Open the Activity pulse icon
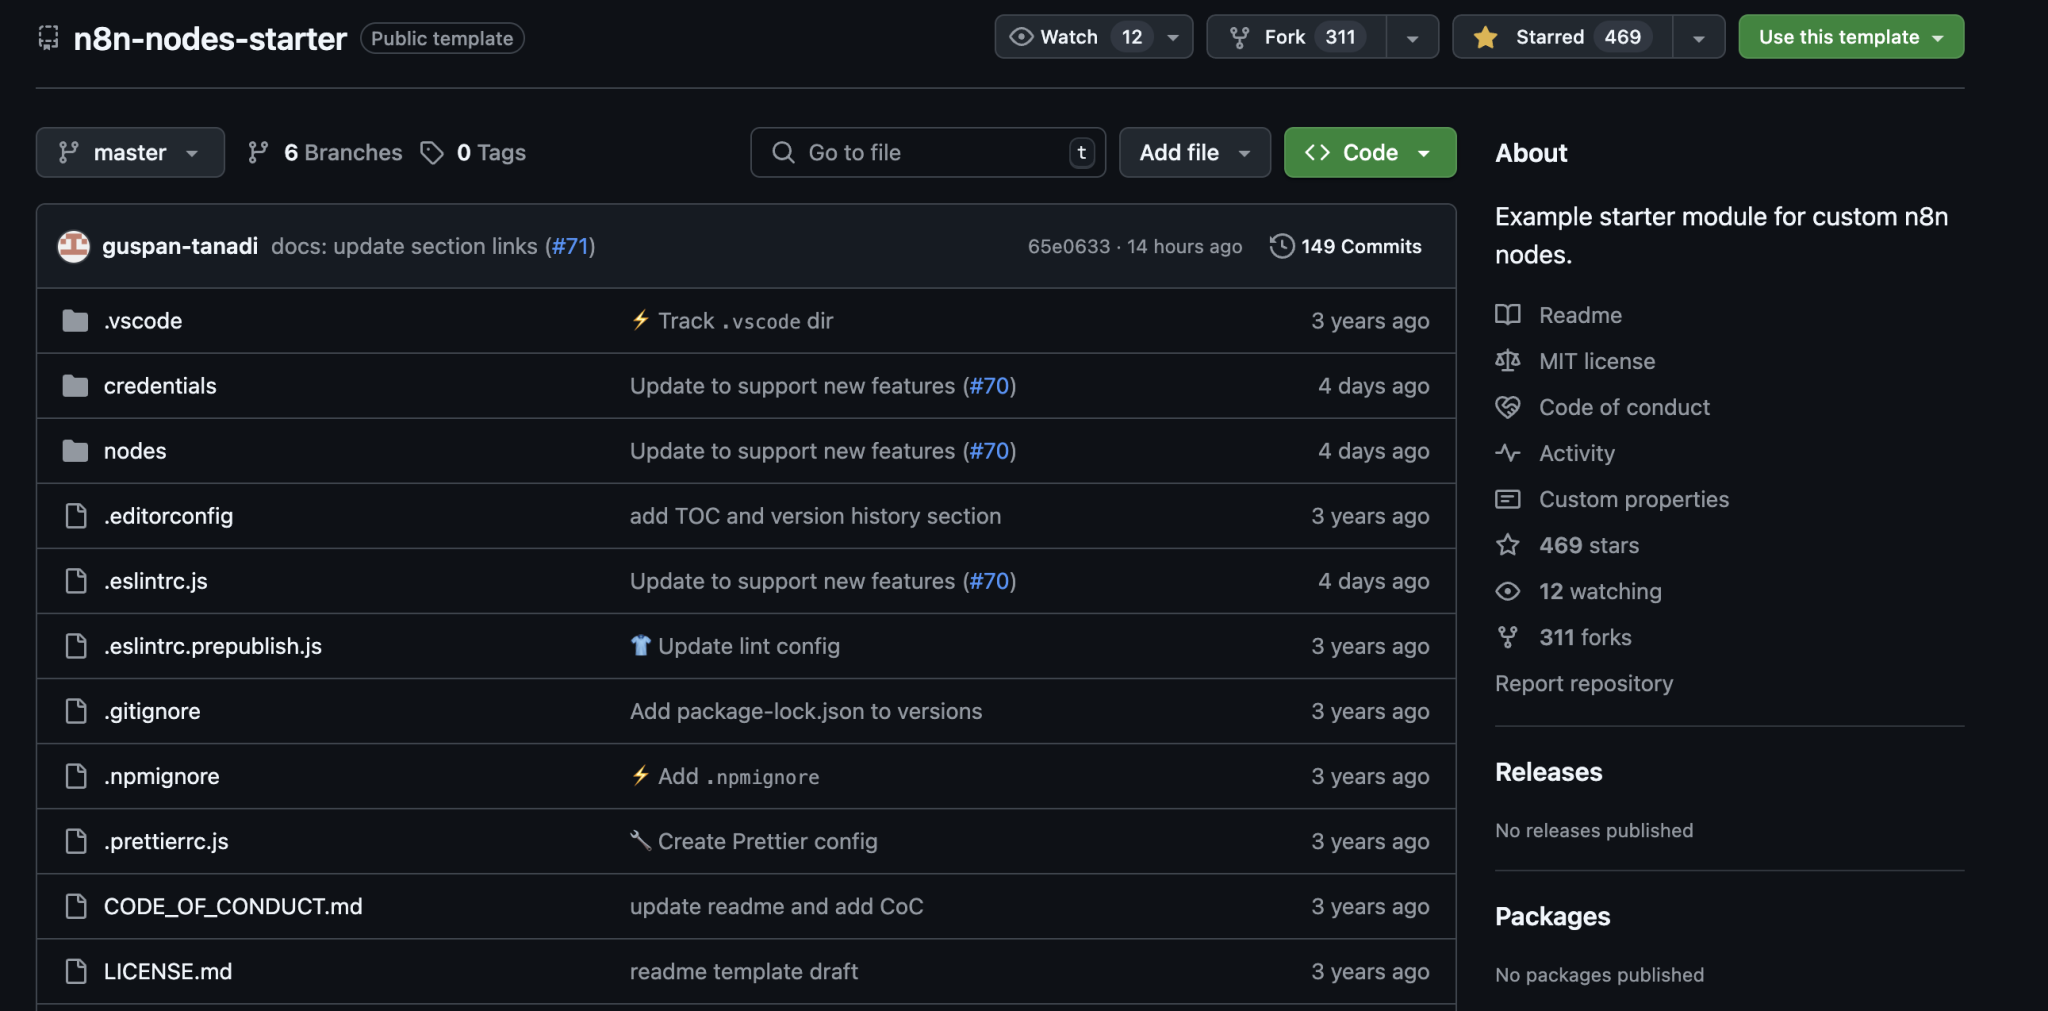The width and height of the screenshot is (2048, 1011). point(1508,453)
